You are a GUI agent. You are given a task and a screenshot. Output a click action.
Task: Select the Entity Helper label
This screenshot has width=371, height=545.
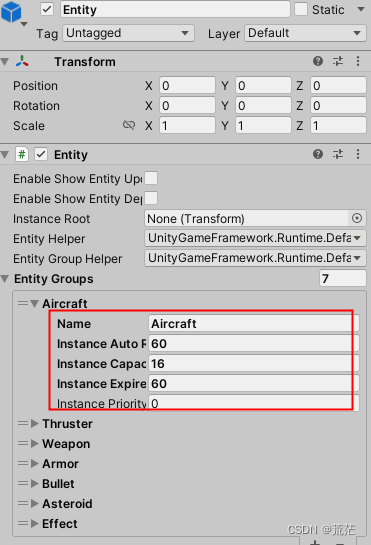coord(49,239)
